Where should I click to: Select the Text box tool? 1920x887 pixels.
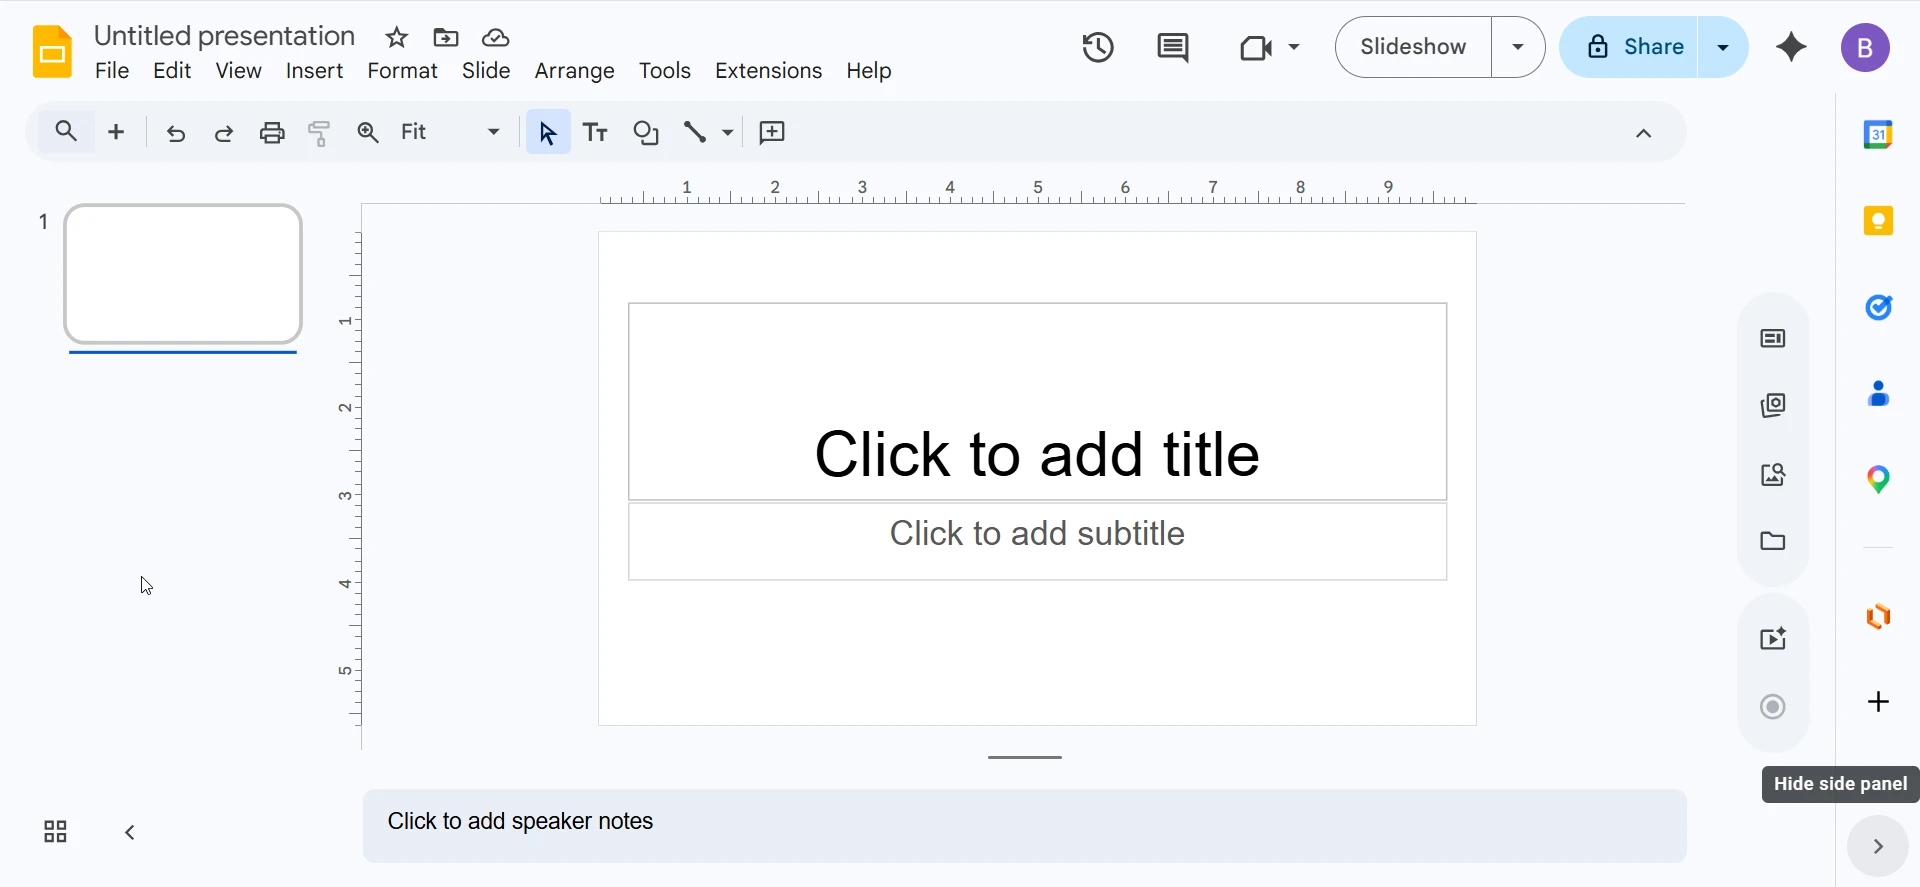(596, 132)
